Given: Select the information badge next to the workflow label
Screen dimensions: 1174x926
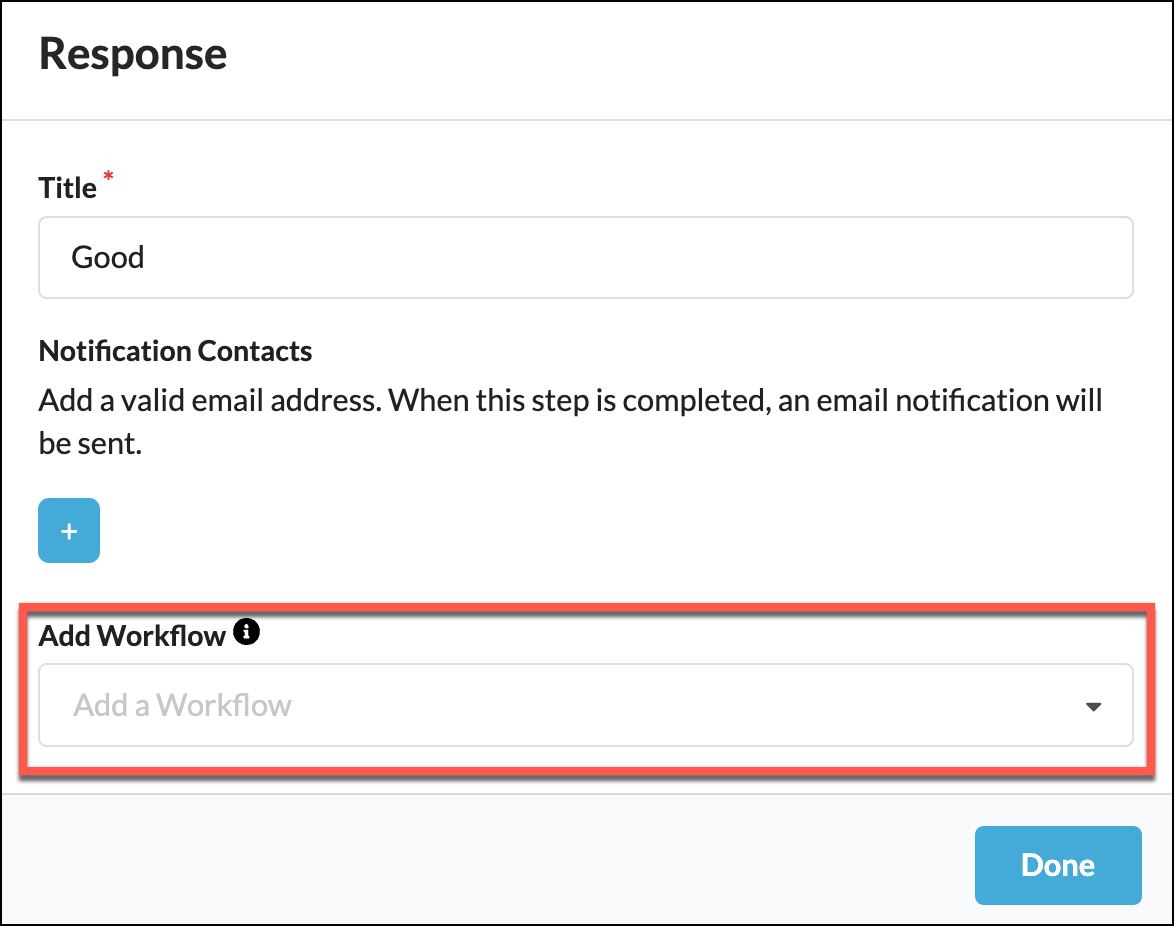Looking at the screenshot, I should (246, 631).
